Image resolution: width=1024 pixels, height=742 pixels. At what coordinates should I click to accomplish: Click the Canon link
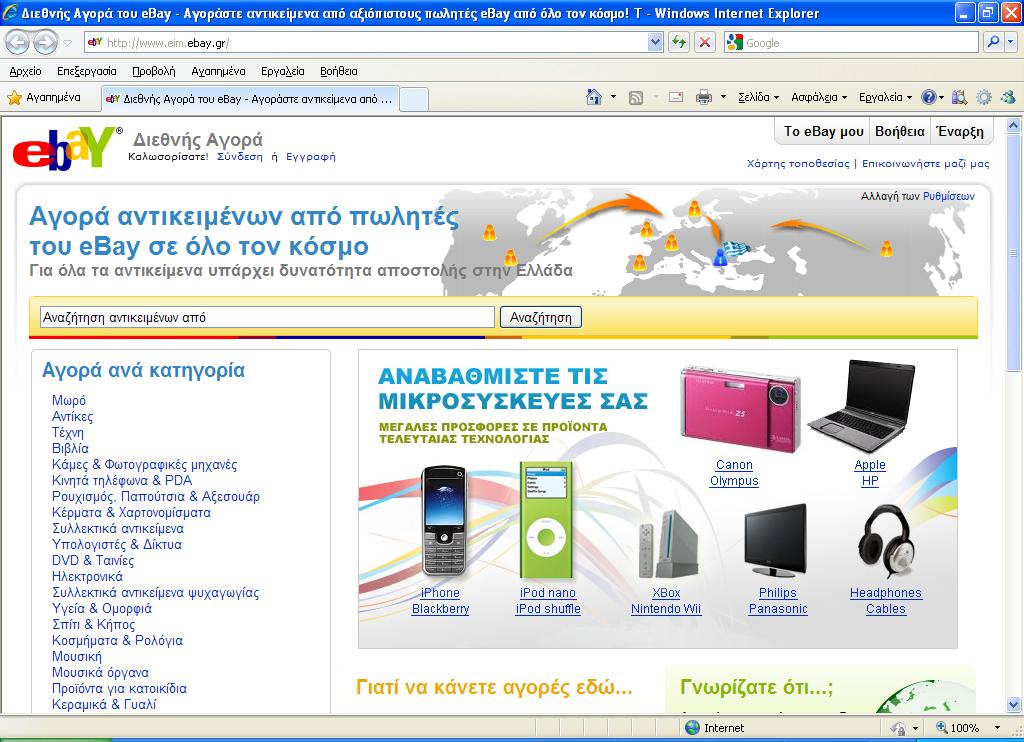[734, 465]
